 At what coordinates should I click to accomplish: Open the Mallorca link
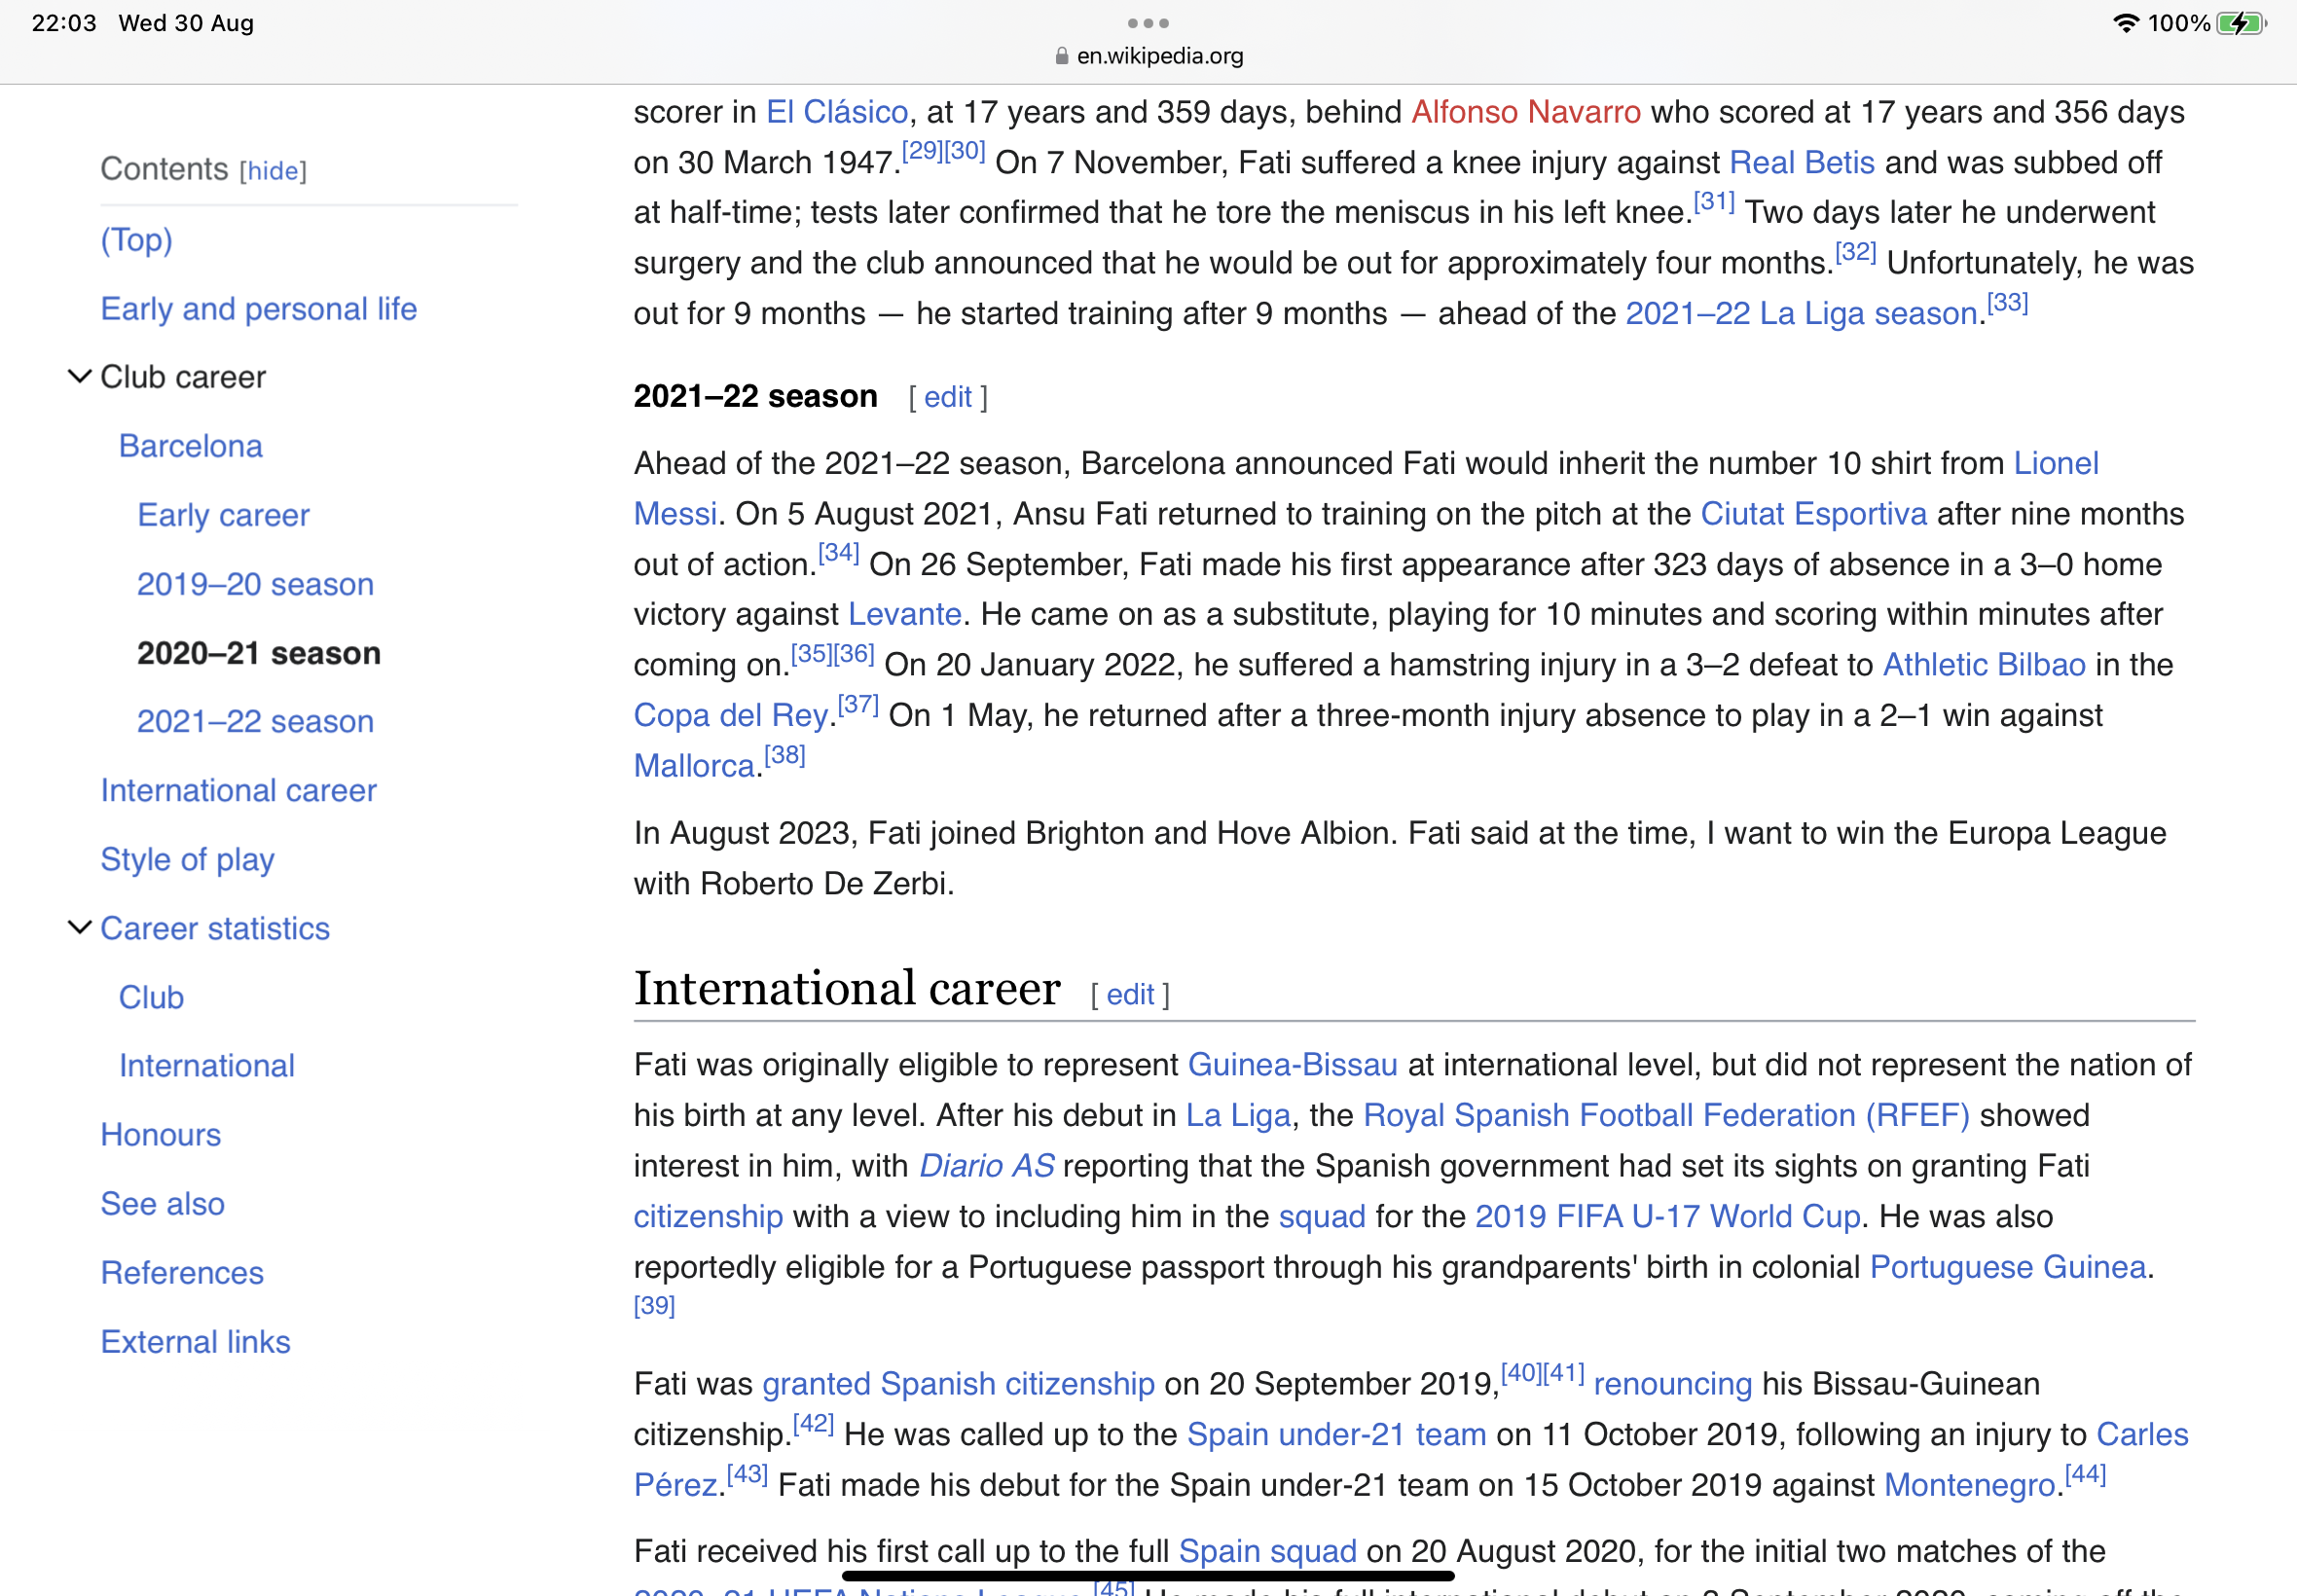click(694, 766)
